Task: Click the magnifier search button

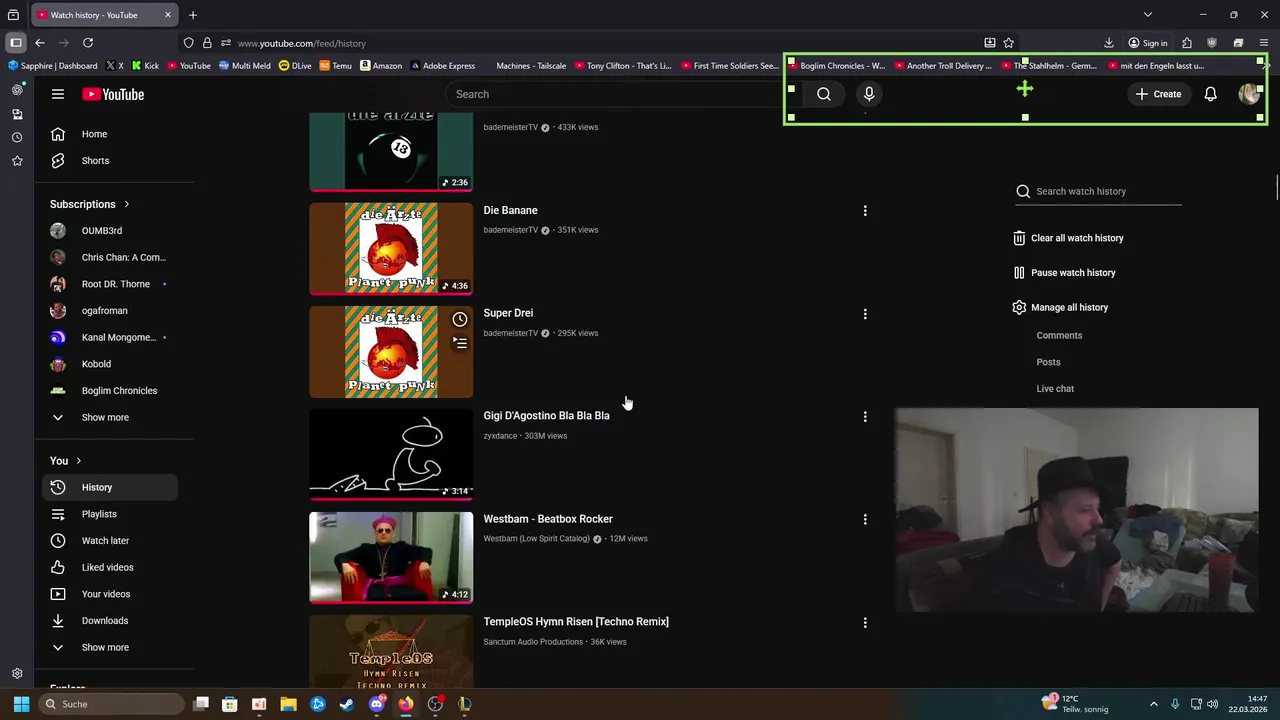Action: (824, 94)
